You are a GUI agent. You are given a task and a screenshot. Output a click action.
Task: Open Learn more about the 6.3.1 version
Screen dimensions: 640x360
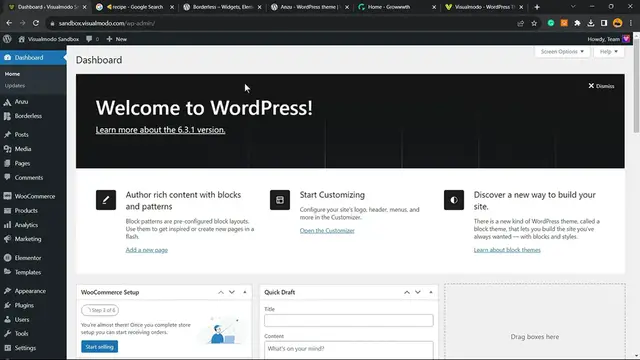pos(160,130)
